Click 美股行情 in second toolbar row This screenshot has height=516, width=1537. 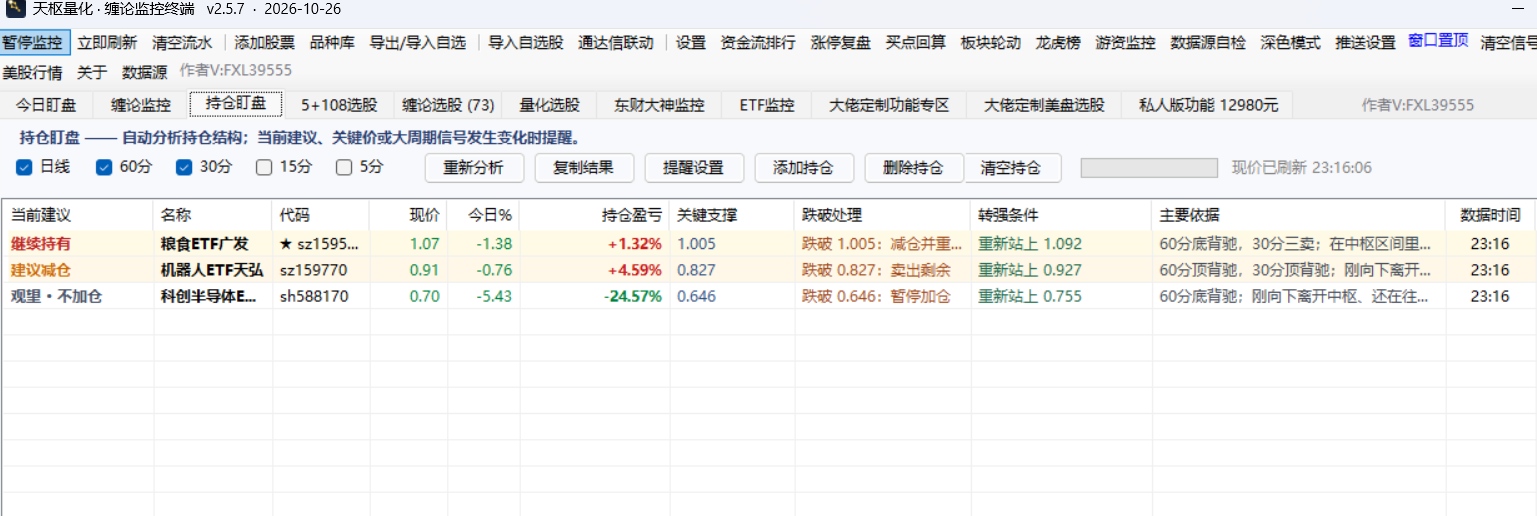point(32,72)
